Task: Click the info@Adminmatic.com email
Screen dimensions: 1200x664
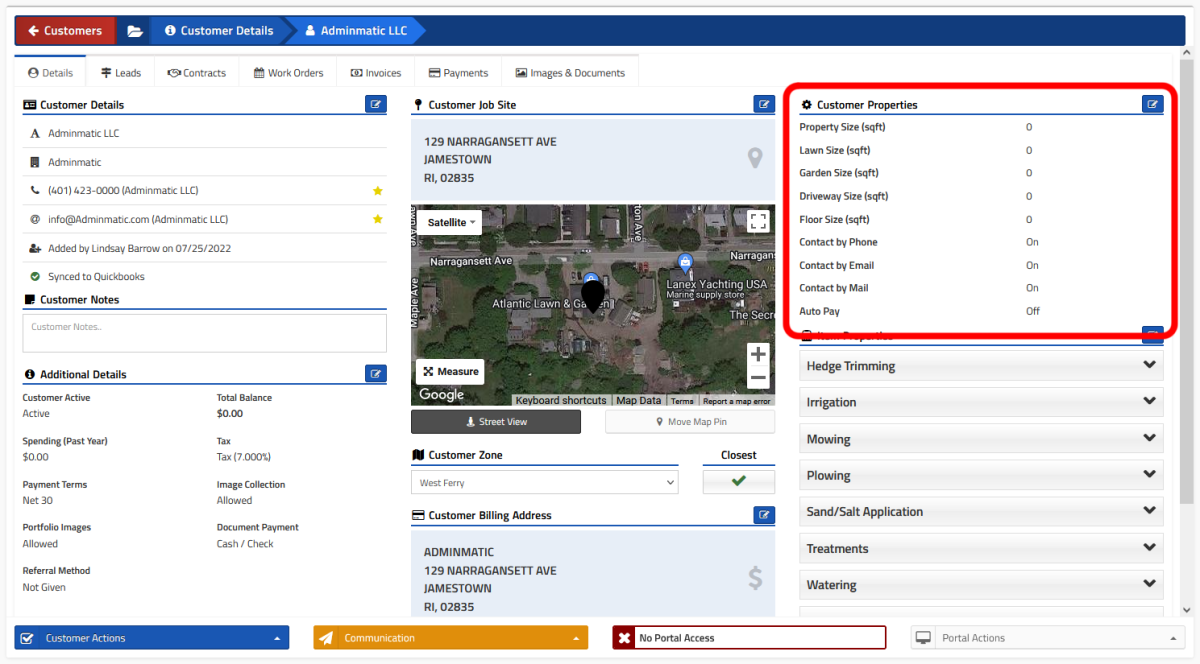Action: [138, 219]
